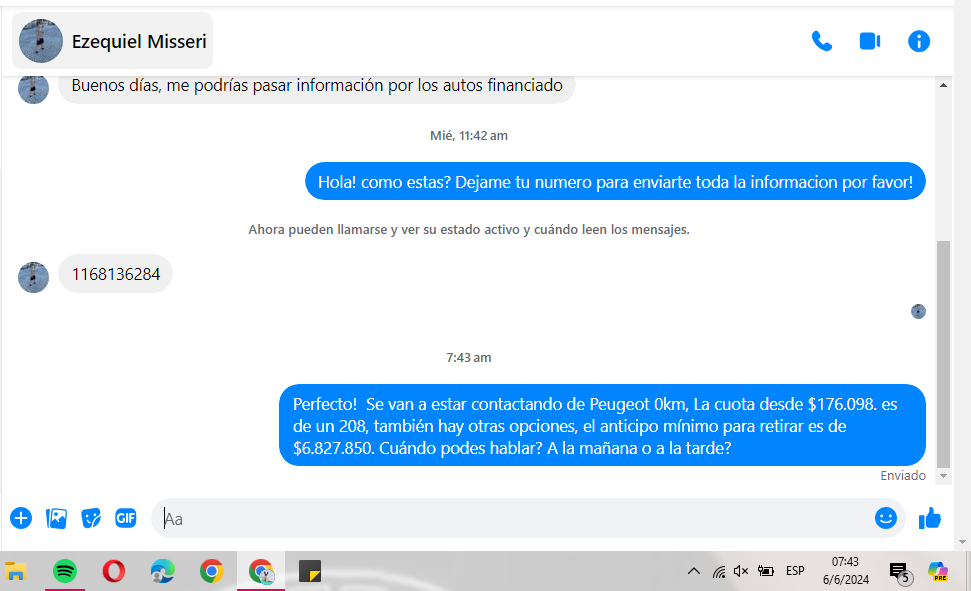This screenshot has width=971, height=591.
Task: Attach a photo using the image icon
Action: click(56, 518)
